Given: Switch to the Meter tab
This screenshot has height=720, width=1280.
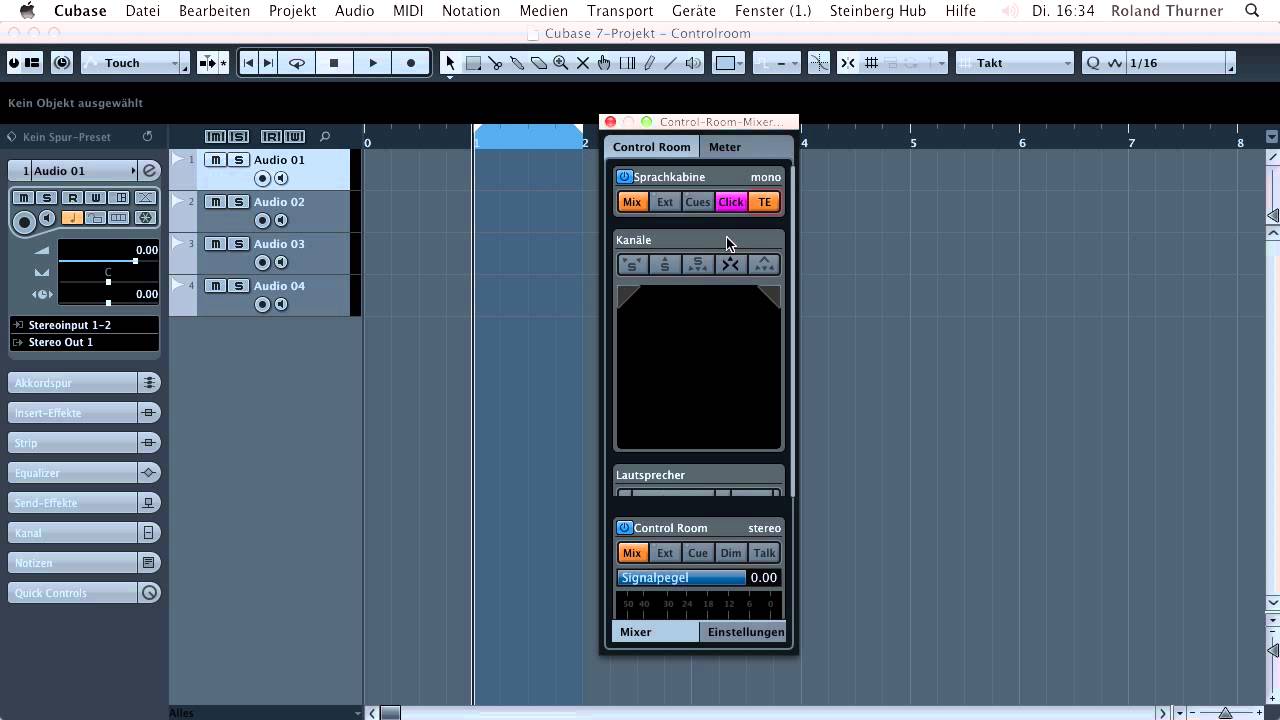Looking at the screenshot, I should pos(725,147).
